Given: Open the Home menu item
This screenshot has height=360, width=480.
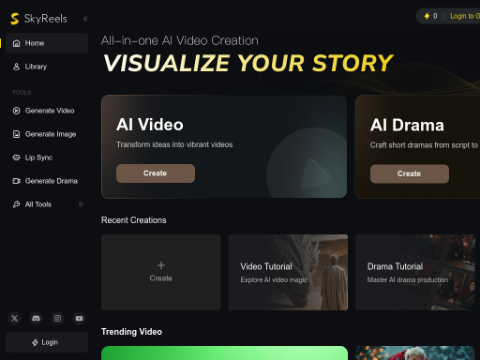Looking at the screenshot, I should pyautogui.click(x=47, y=43).
